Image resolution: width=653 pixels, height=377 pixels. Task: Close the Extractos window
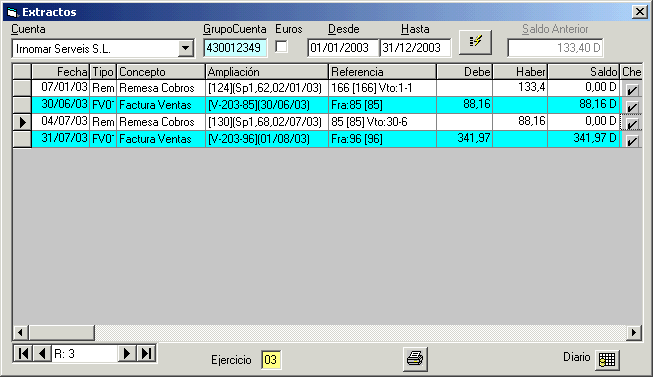point(639,12)
